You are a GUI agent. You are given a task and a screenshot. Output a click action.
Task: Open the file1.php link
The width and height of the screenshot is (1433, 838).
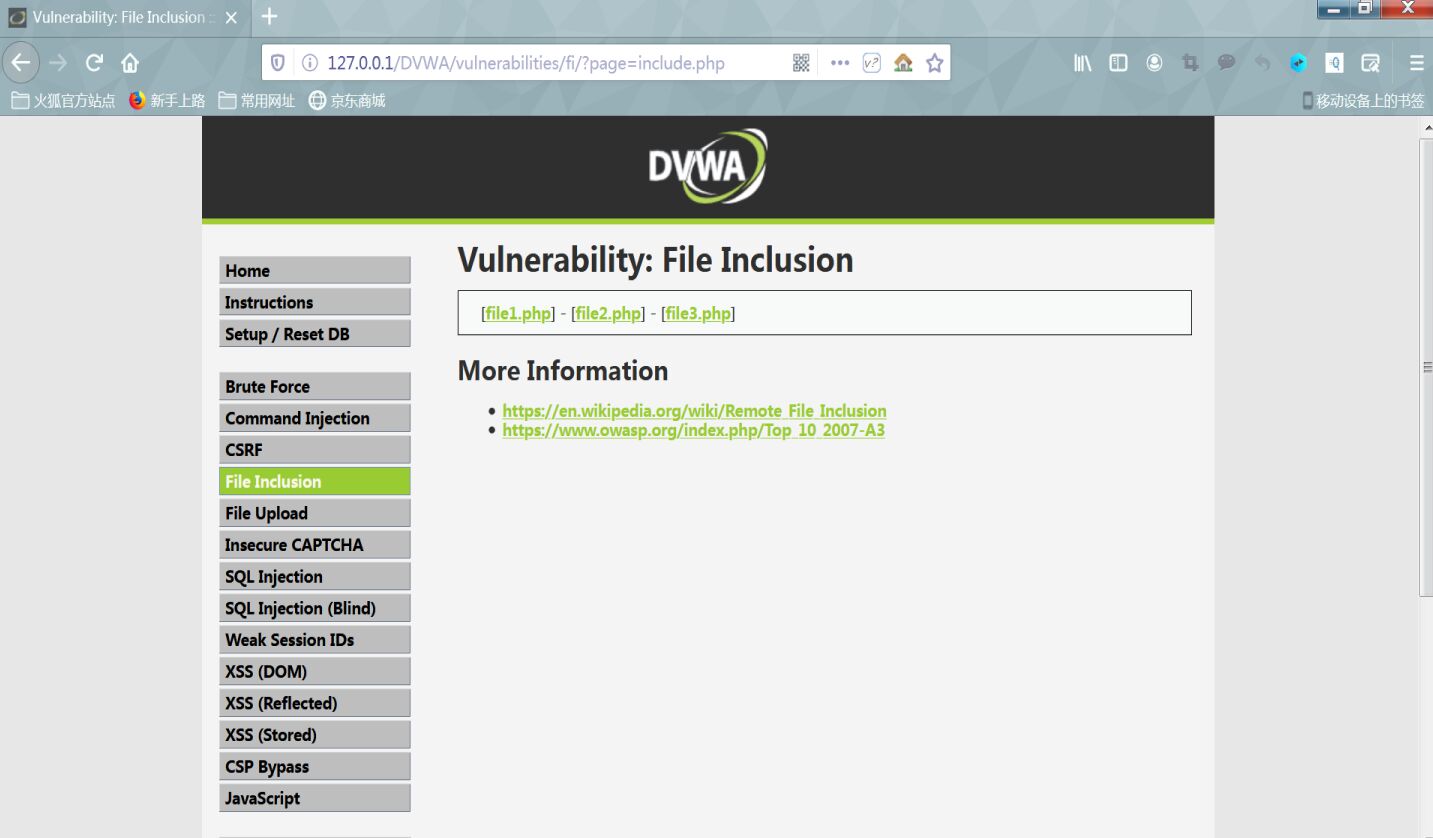[517, 312]
